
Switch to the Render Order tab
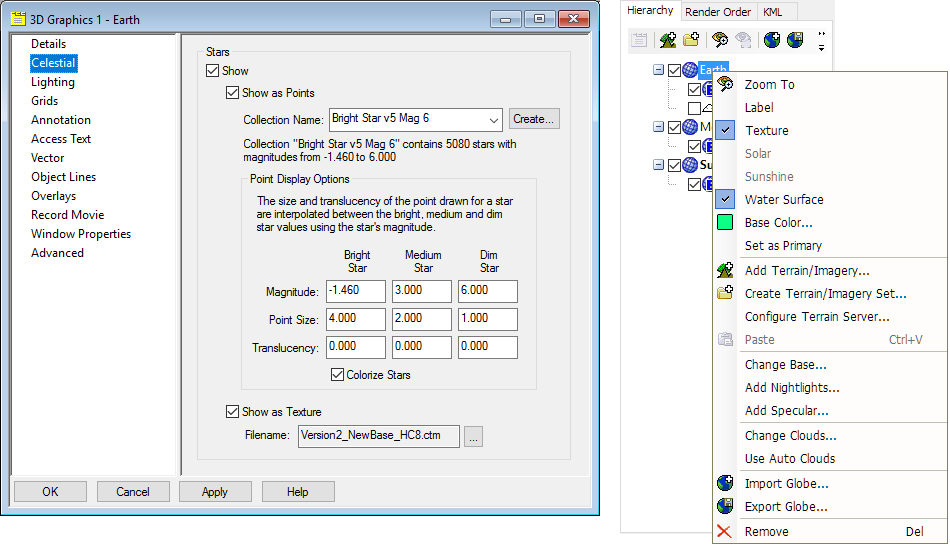tap(717, 12)
